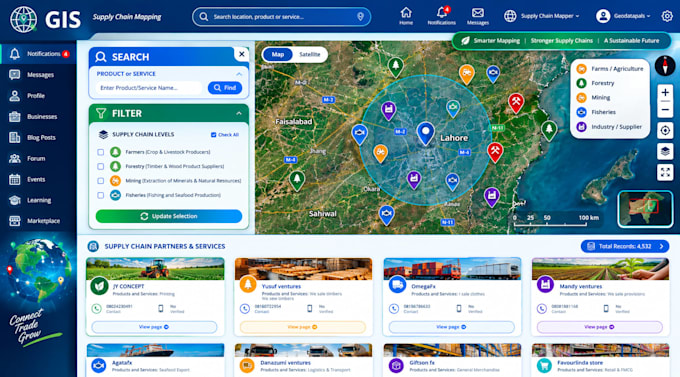Collapse the Product or Service section
The image size is (680, 377).
click(239, 74)
